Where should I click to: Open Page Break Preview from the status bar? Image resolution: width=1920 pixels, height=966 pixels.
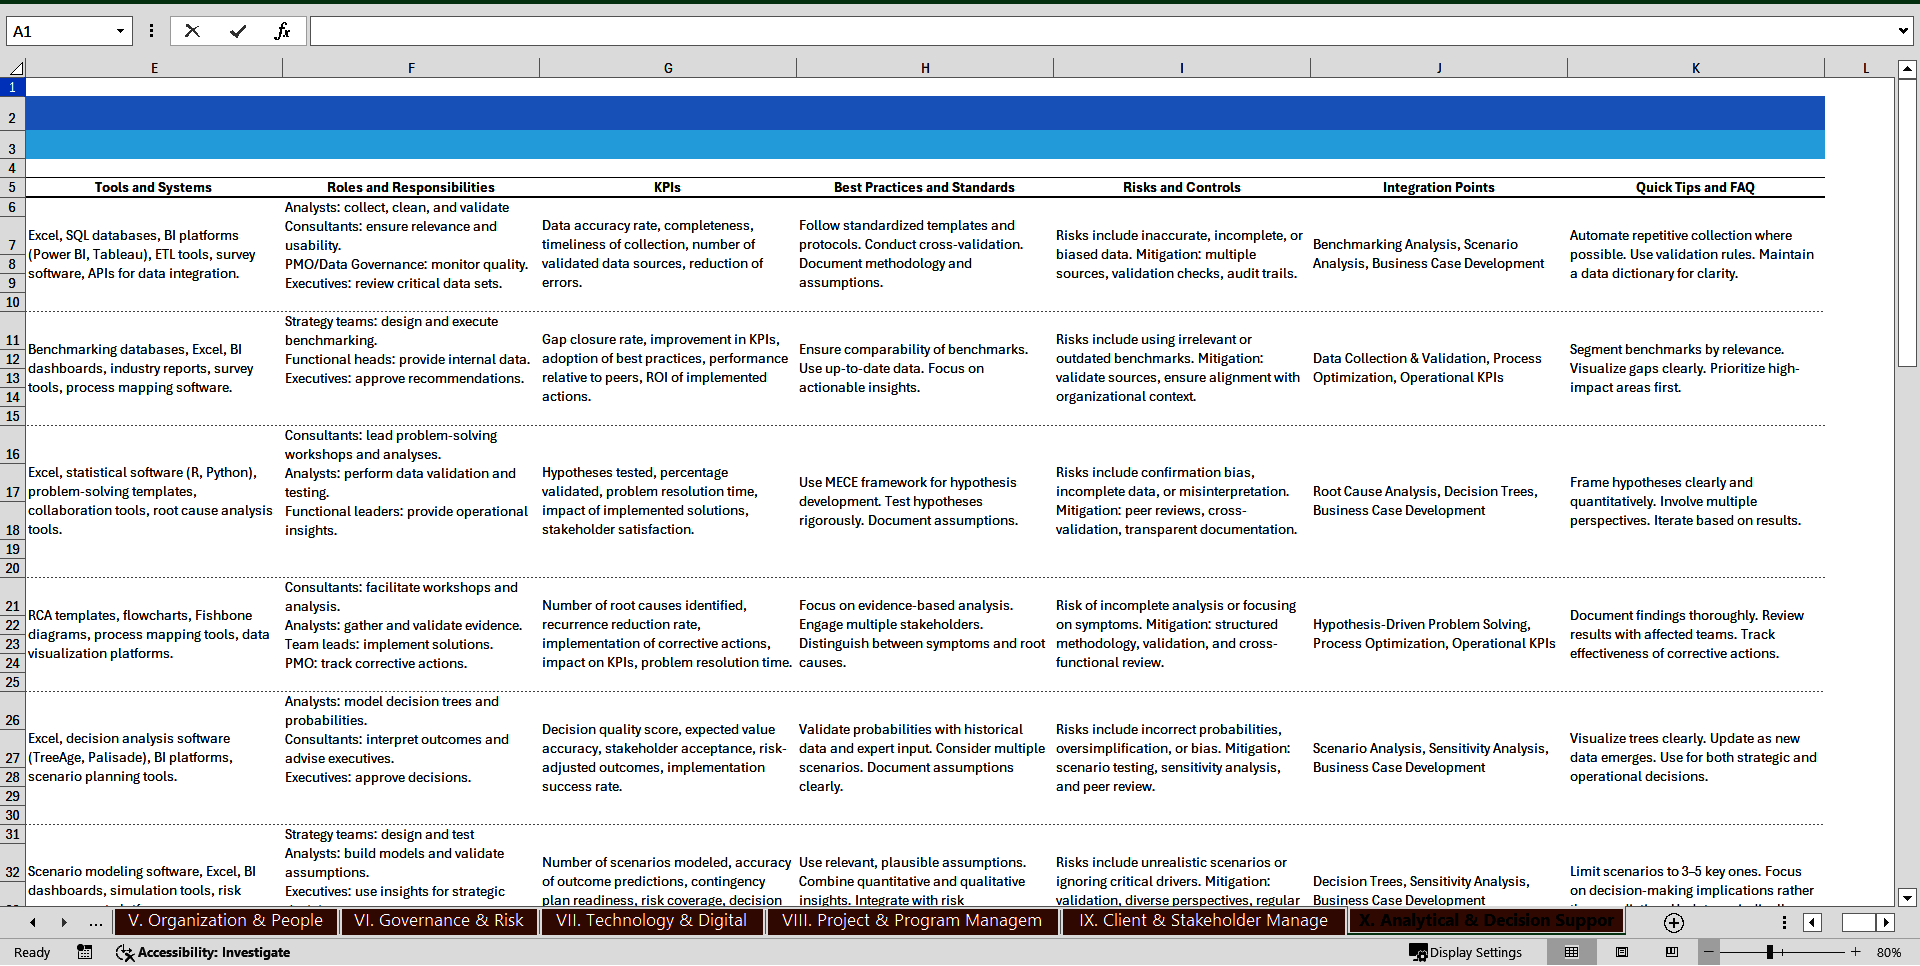1671,952
